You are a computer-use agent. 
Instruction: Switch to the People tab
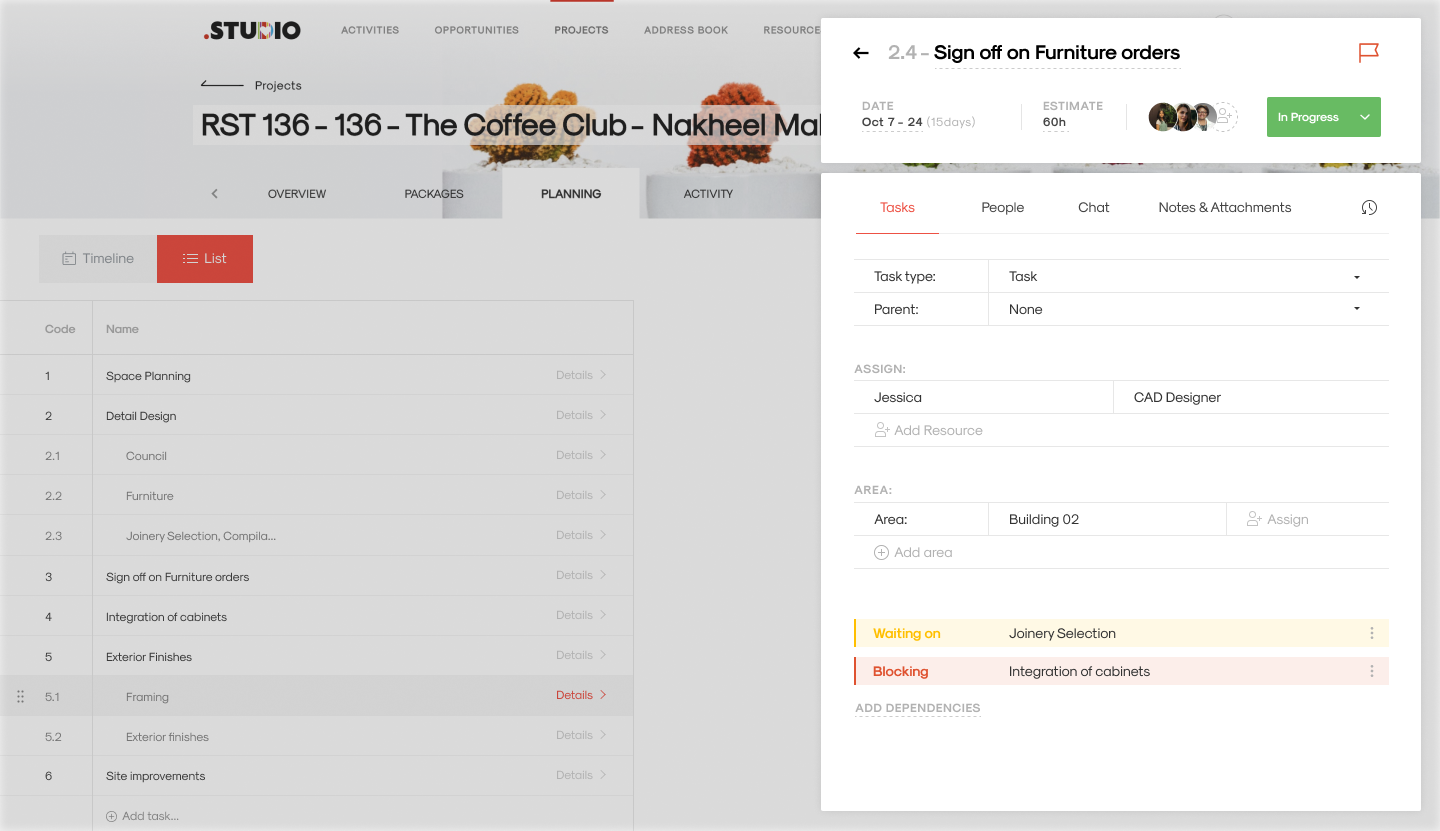[1002, 207]
